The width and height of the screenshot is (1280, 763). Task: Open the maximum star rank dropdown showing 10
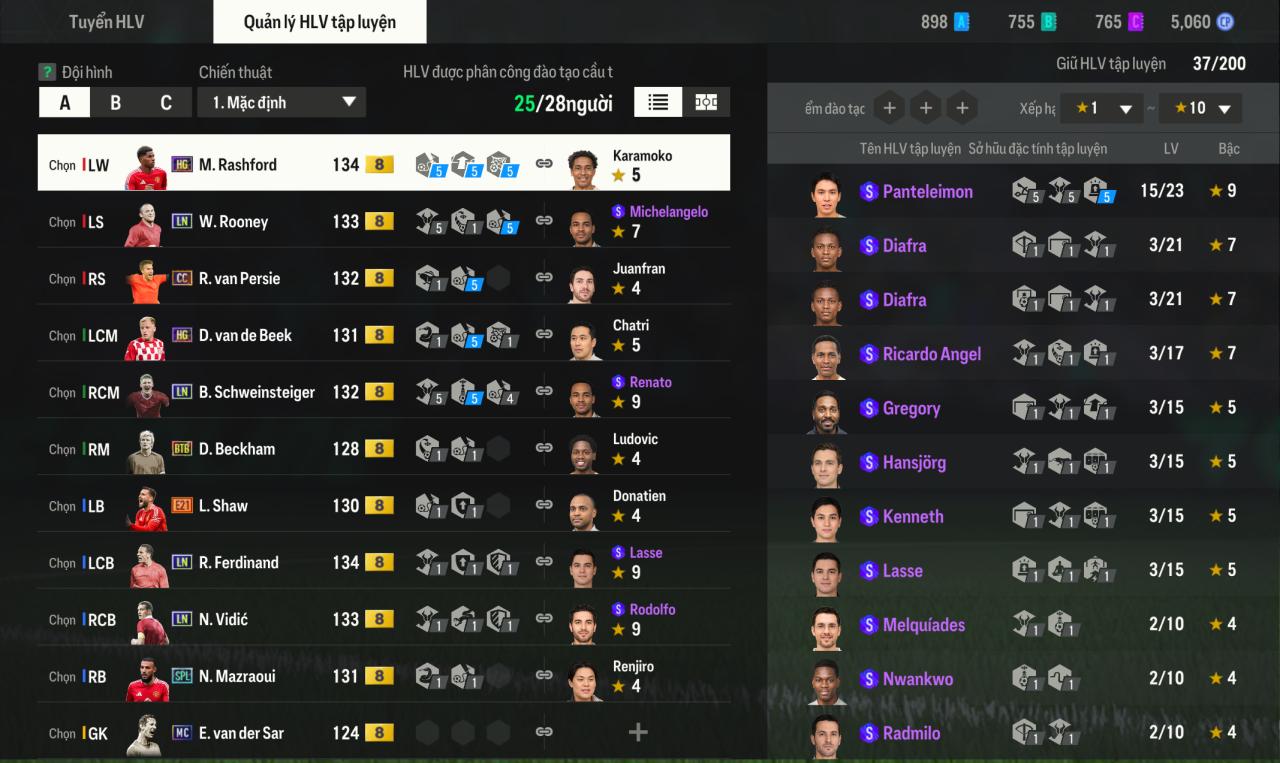(x=1200, y=108)
